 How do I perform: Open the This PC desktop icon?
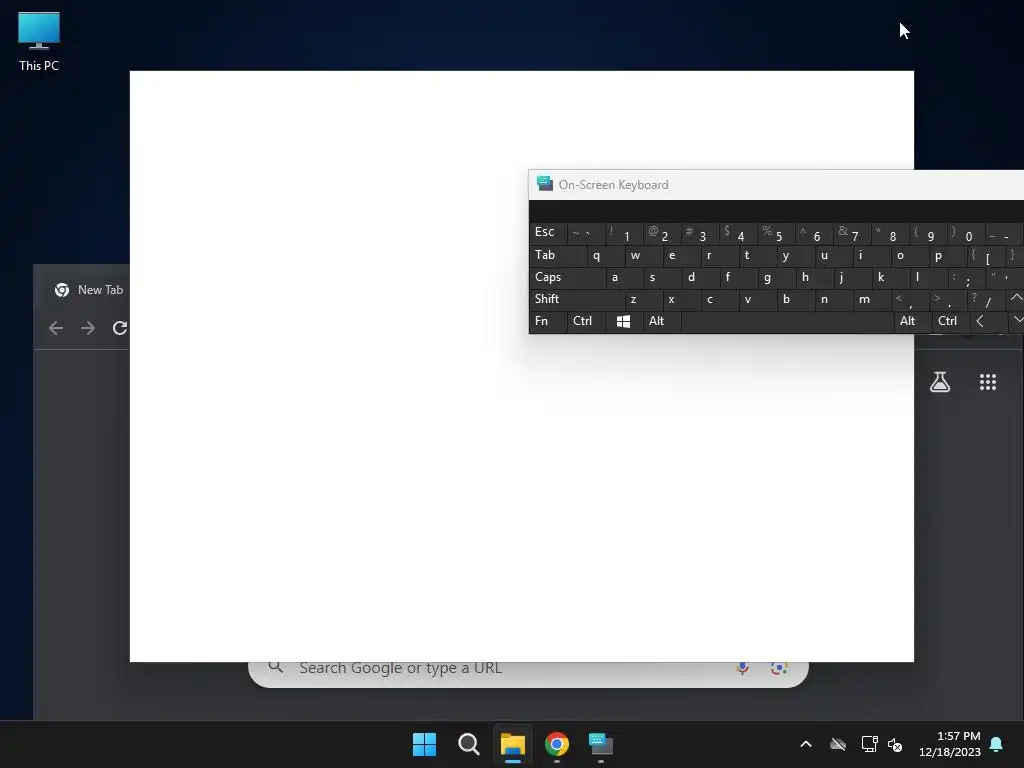point(39,42)
